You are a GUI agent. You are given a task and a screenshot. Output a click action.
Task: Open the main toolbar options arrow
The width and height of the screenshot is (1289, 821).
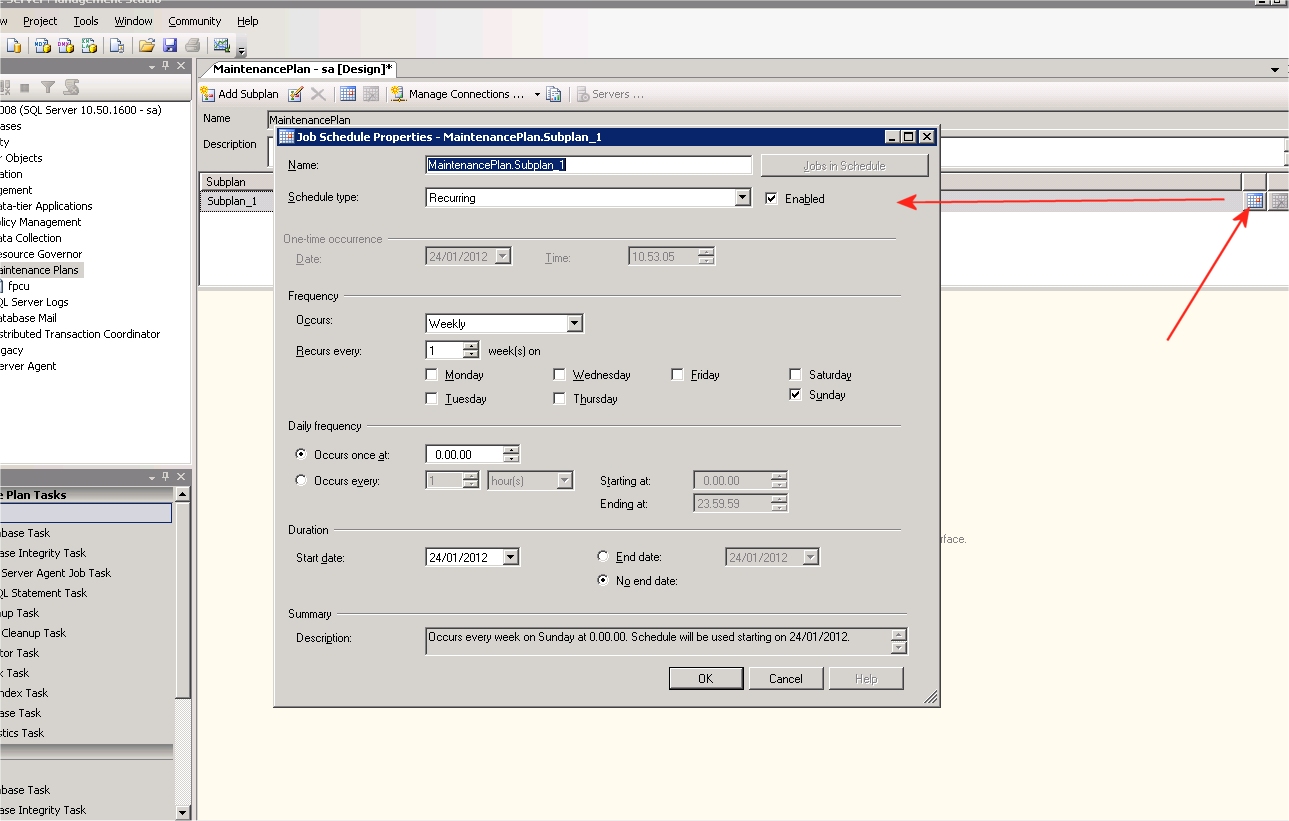click(241, 50)
